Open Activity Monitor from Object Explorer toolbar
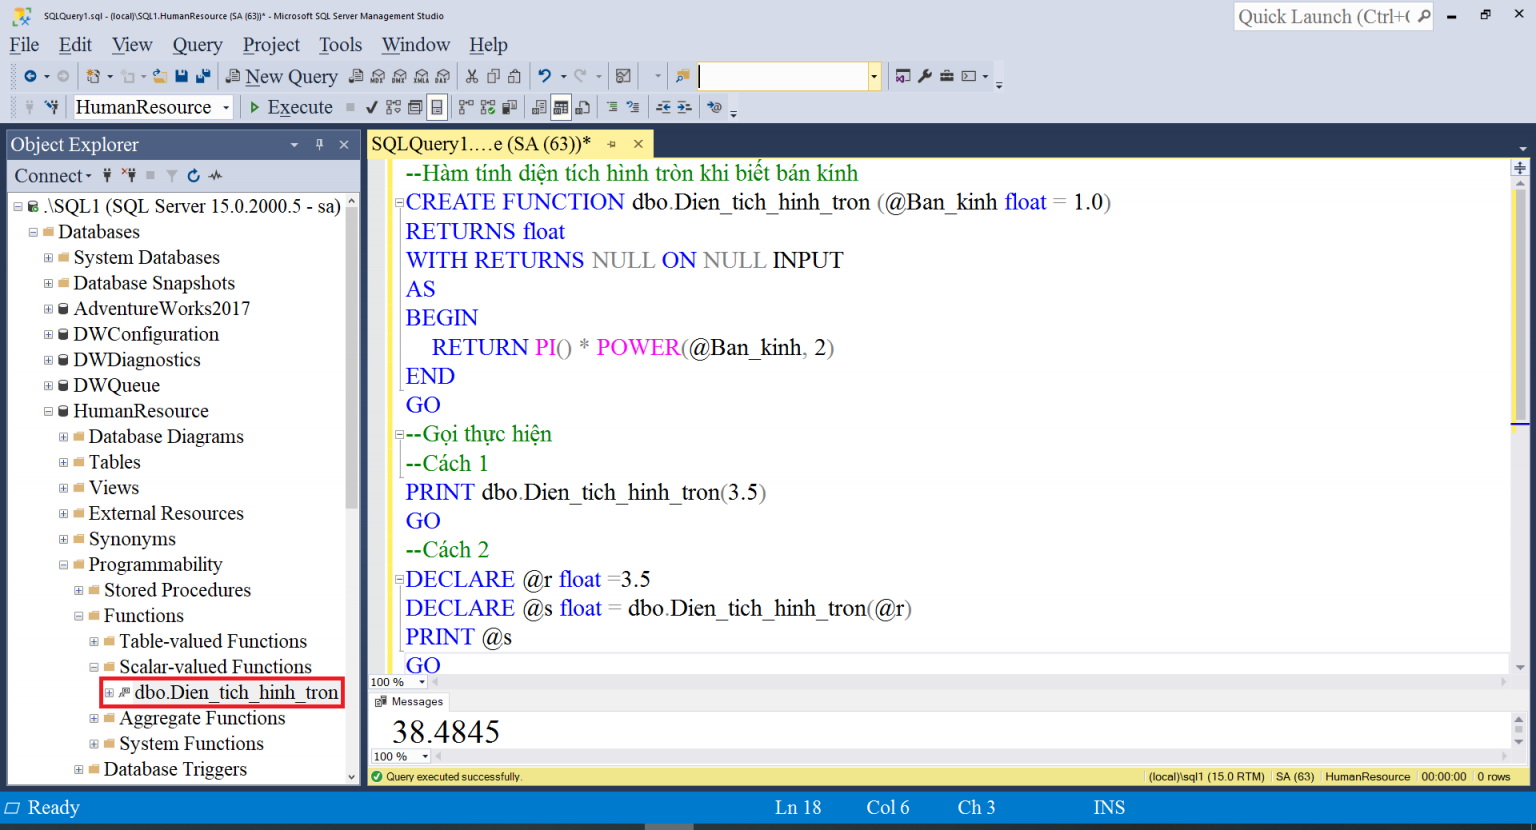Viewport: 1536px width, 830px height. tap(216, 176)
